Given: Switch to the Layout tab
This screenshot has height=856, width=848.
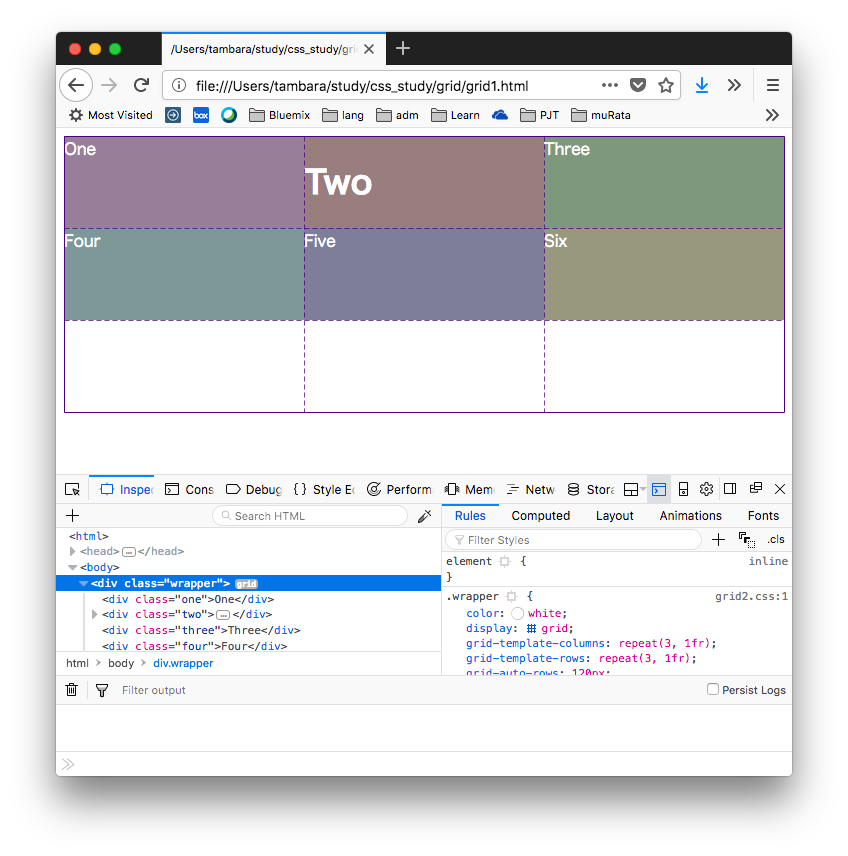Looking at the screenshot, I should click(x=614, y=515).
